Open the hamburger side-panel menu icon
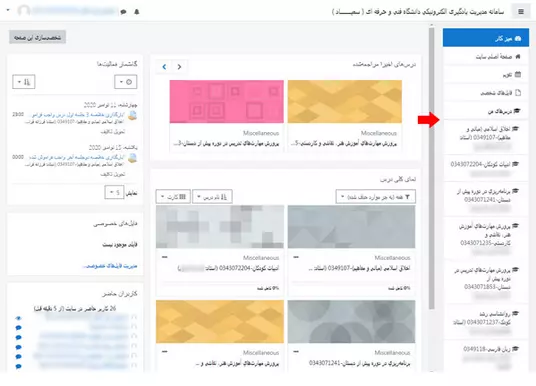The width and height of the screenshot is (536, 386). [x=521, y=12]
